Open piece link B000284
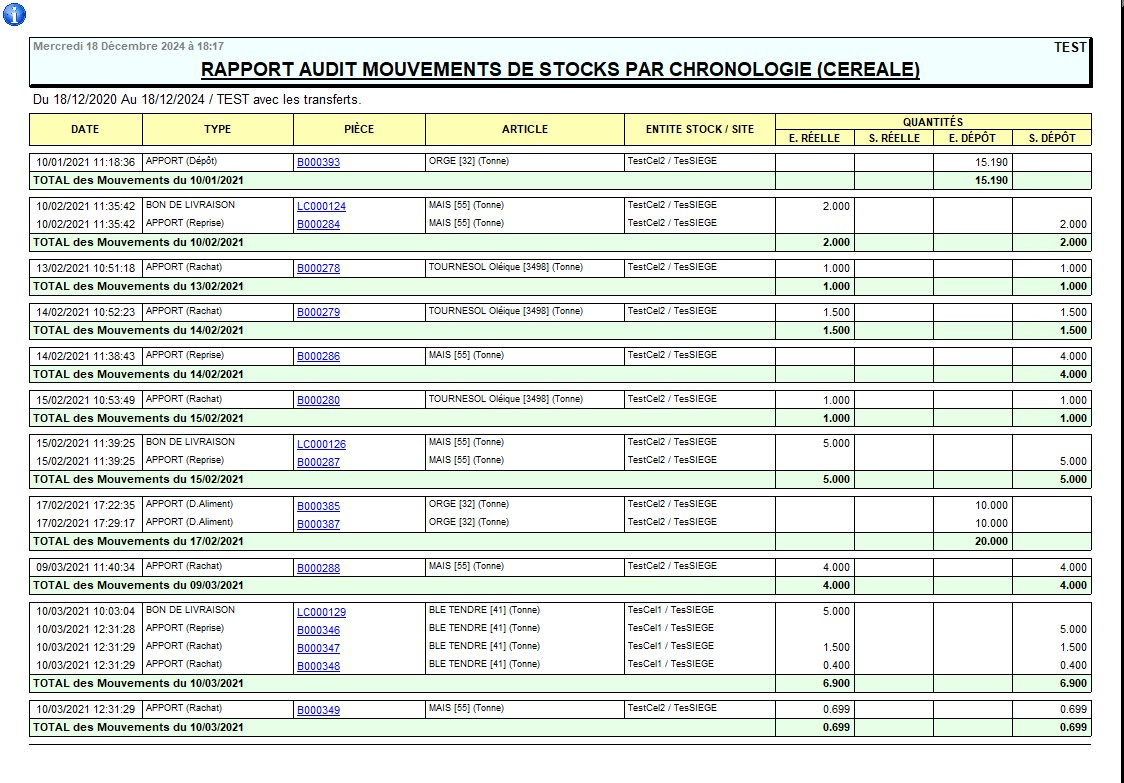Screen dimensions: 1124x783 click(318, 224)
